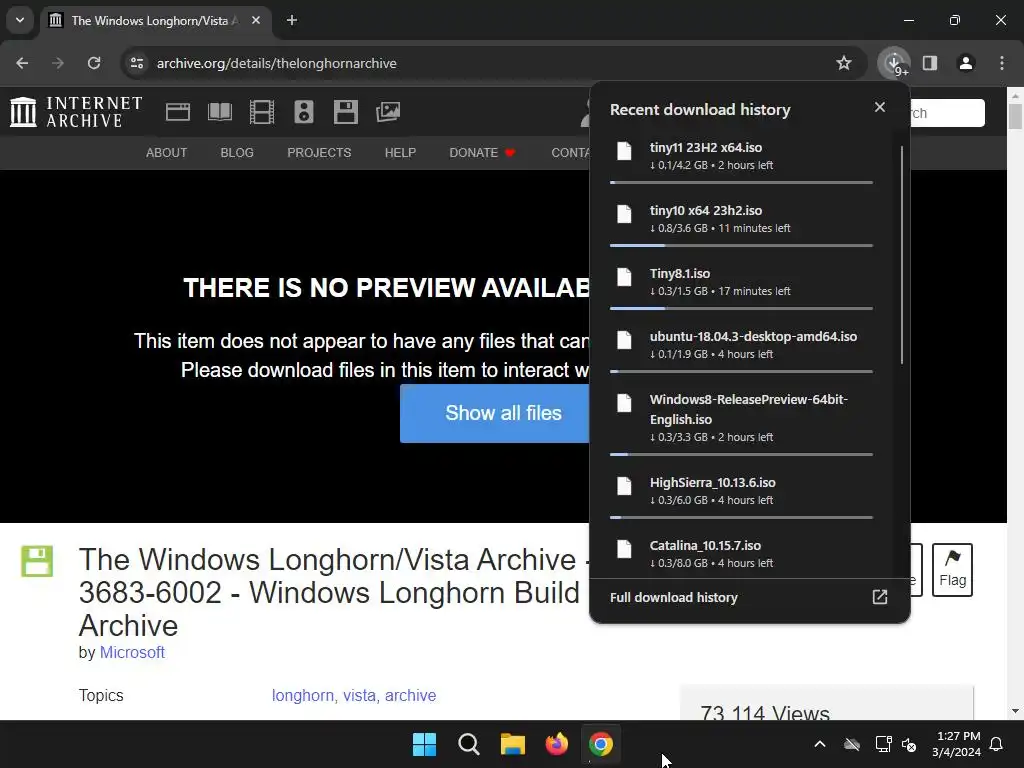Image resolution: width=1024 pixels, height=768 pixels.
Task: Open the Texts book icon
Action: tap(219, 112)
